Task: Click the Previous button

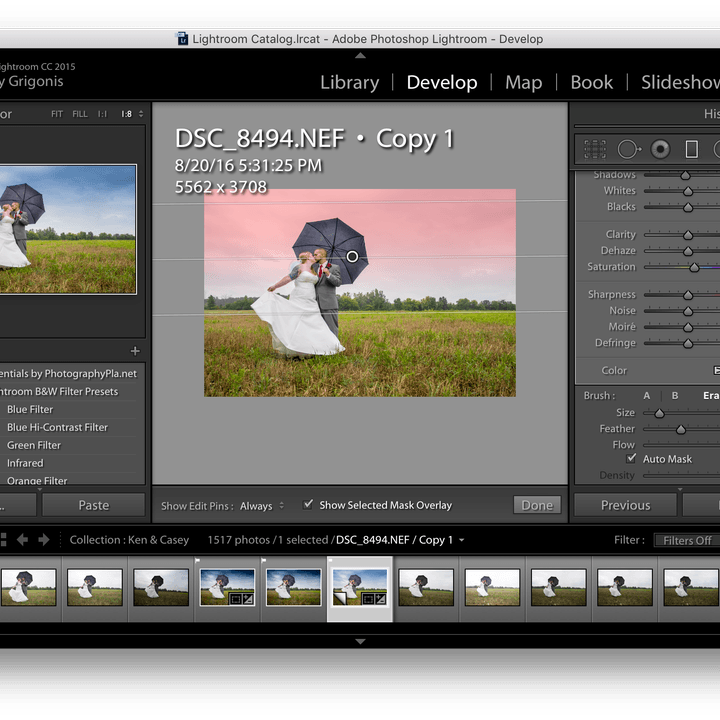Action: click(x=625, y=505)
